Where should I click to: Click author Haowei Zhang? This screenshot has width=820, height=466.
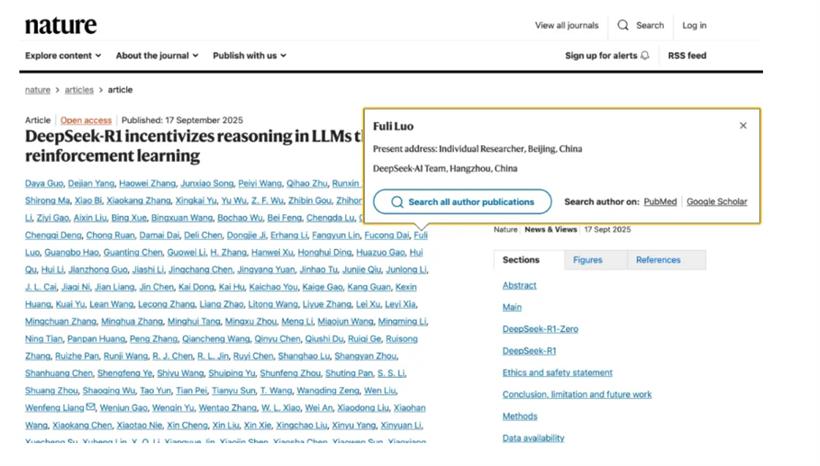click(x=147, y=184)
